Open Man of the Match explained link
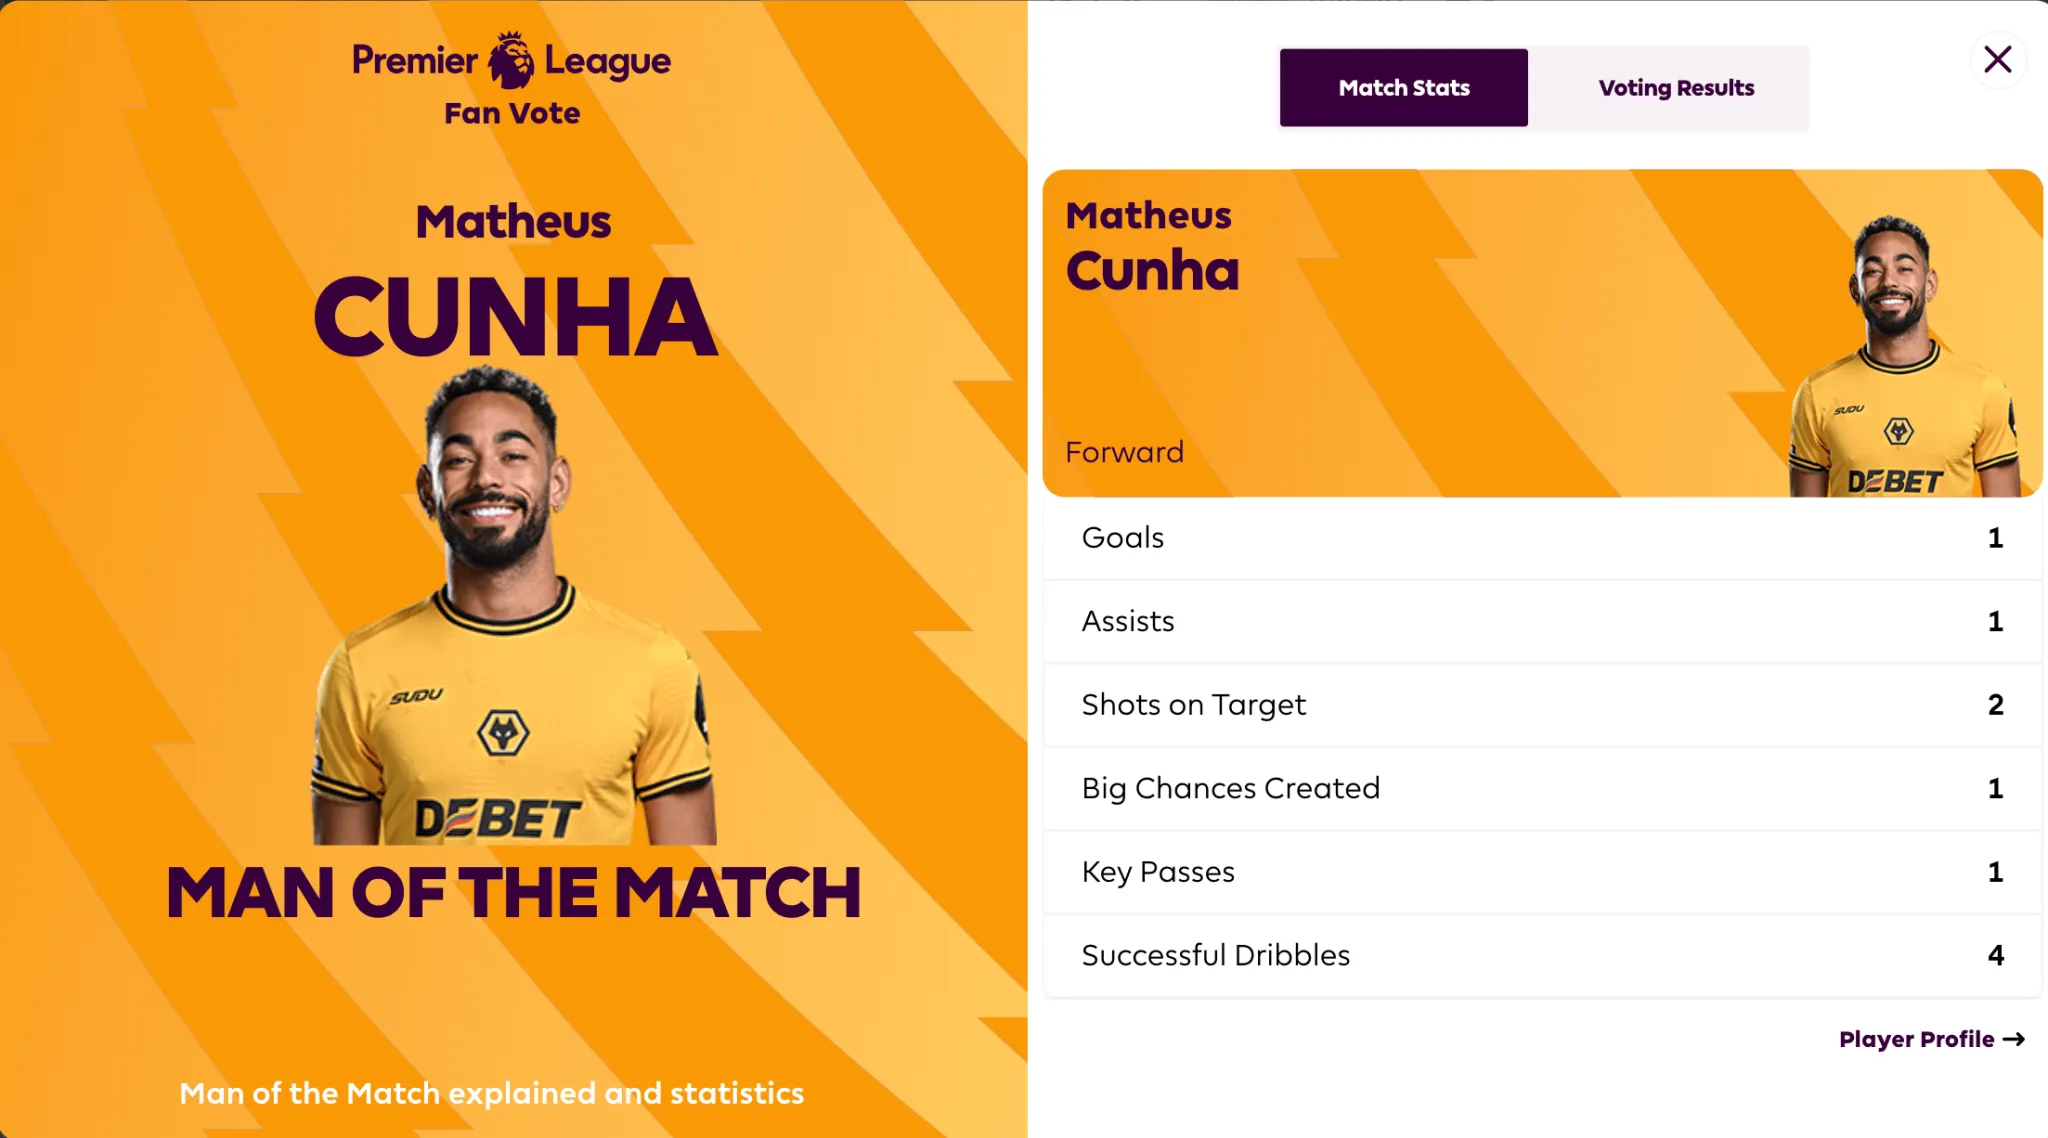This screenshot has height=1138, width=2048. click(491, 1093)
